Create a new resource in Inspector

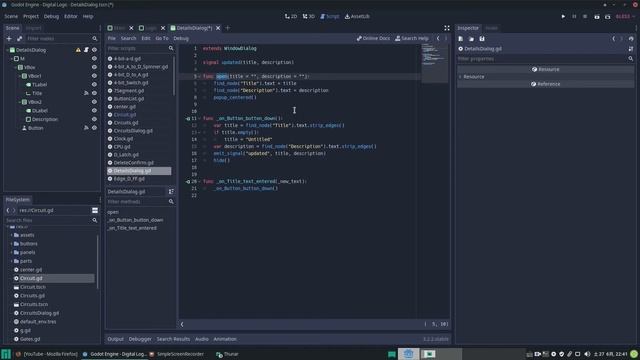(x=460, y=38)
